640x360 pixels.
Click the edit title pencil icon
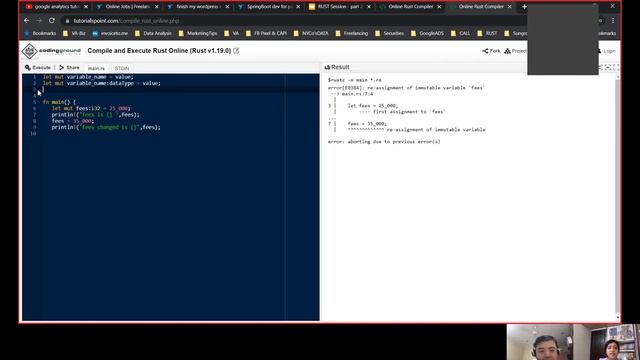click(x=236, y=51)
